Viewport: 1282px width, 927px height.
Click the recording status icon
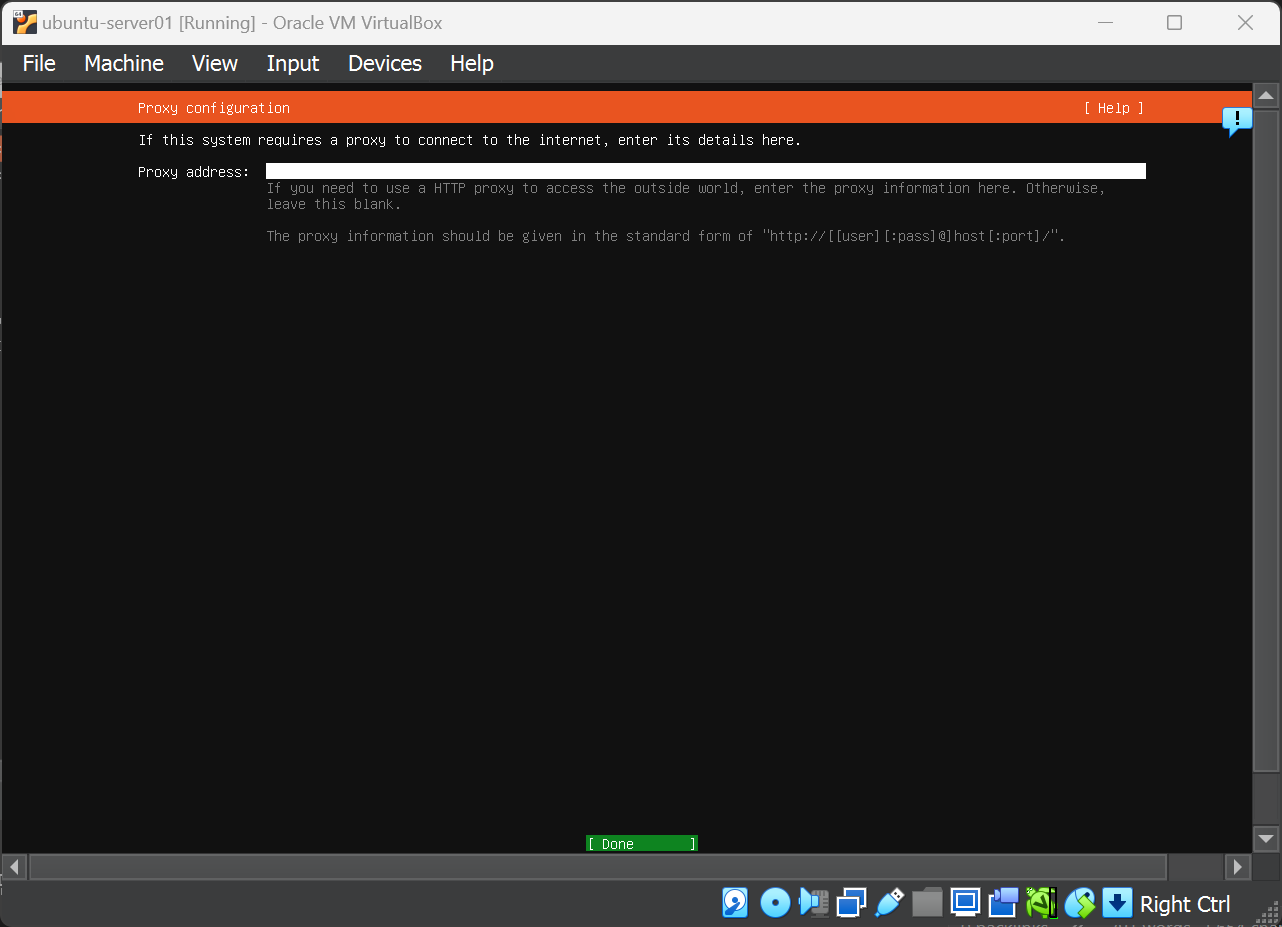click(1003, 903)
